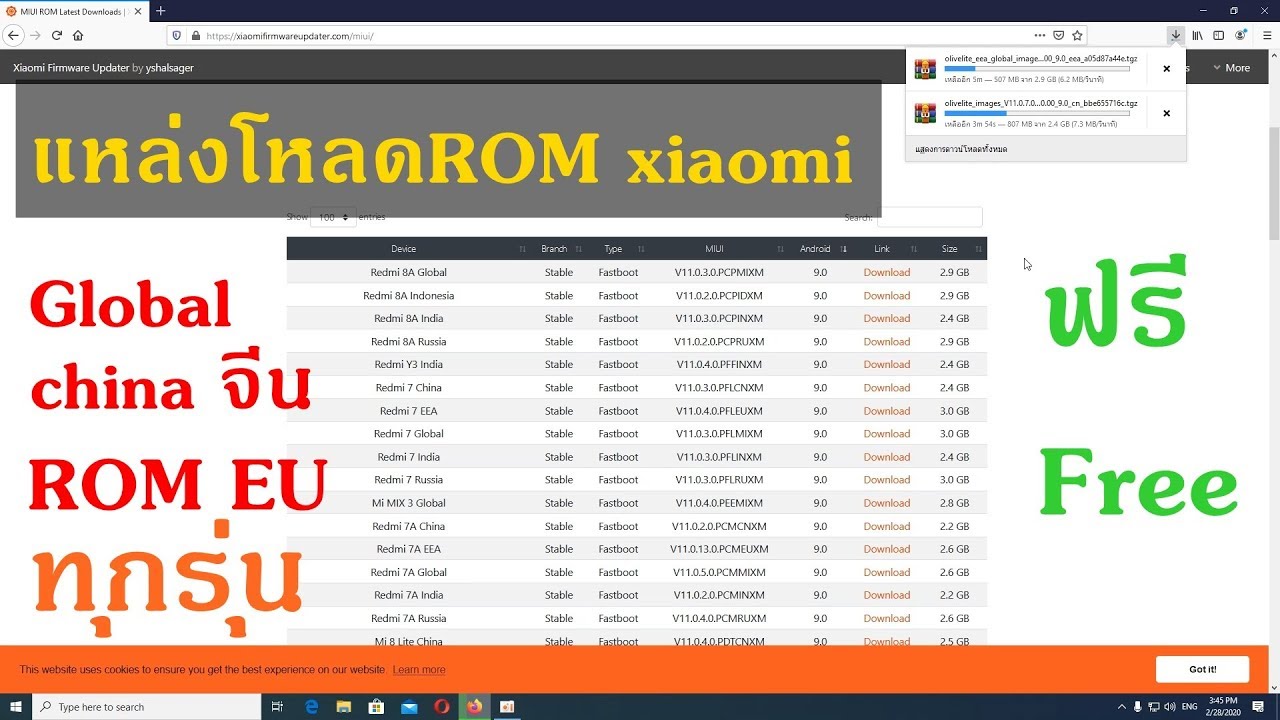This screenshot has height=720, width=1280.
Task: Bookmark this page with the star icon
Action: pyautogui.click(x=1077, y=35)
